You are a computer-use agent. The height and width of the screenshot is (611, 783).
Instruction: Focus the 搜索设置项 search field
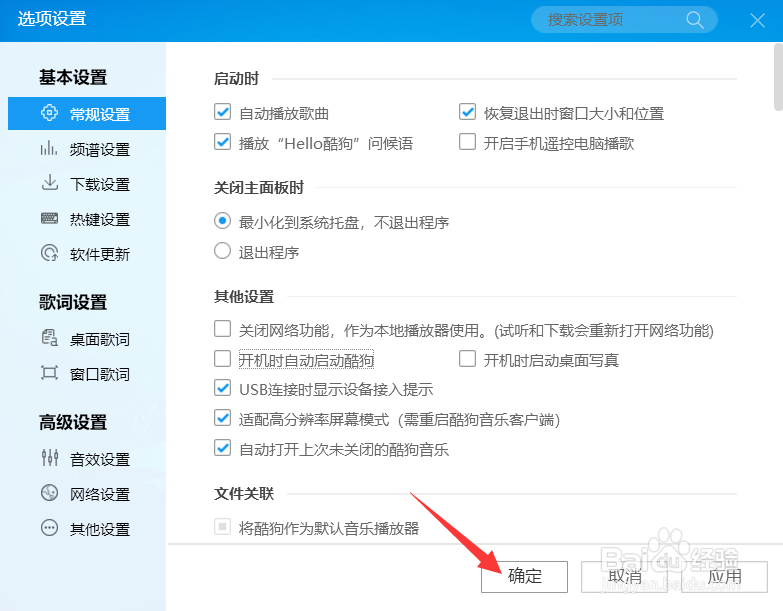click(x=624, y=20)
